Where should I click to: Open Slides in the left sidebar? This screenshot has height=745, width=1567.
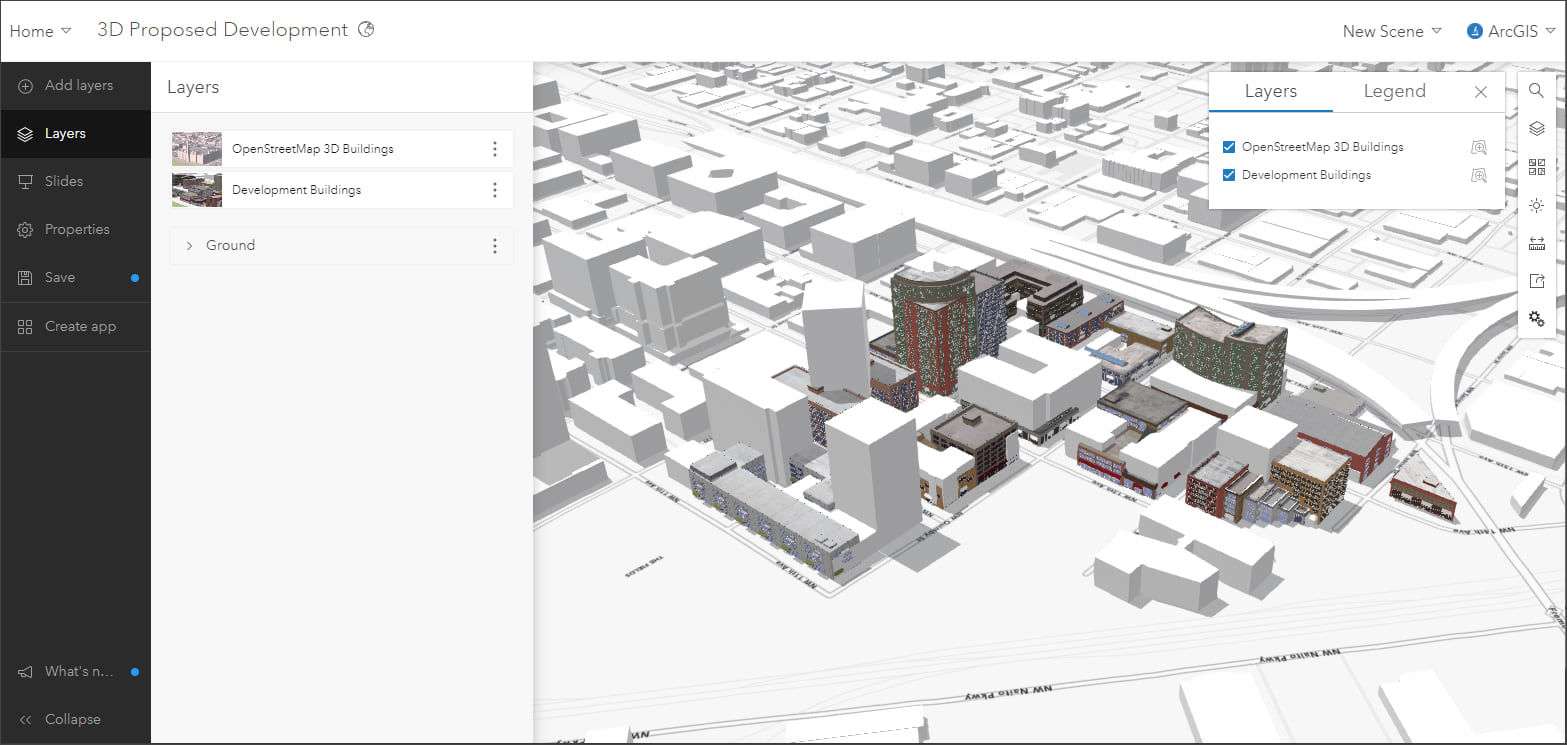[64, 181]
